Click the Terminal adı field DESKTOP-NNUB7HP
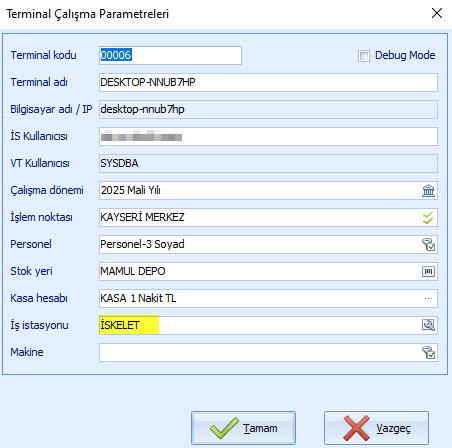This screenshot has height=448, width=452. pos(268,82)
